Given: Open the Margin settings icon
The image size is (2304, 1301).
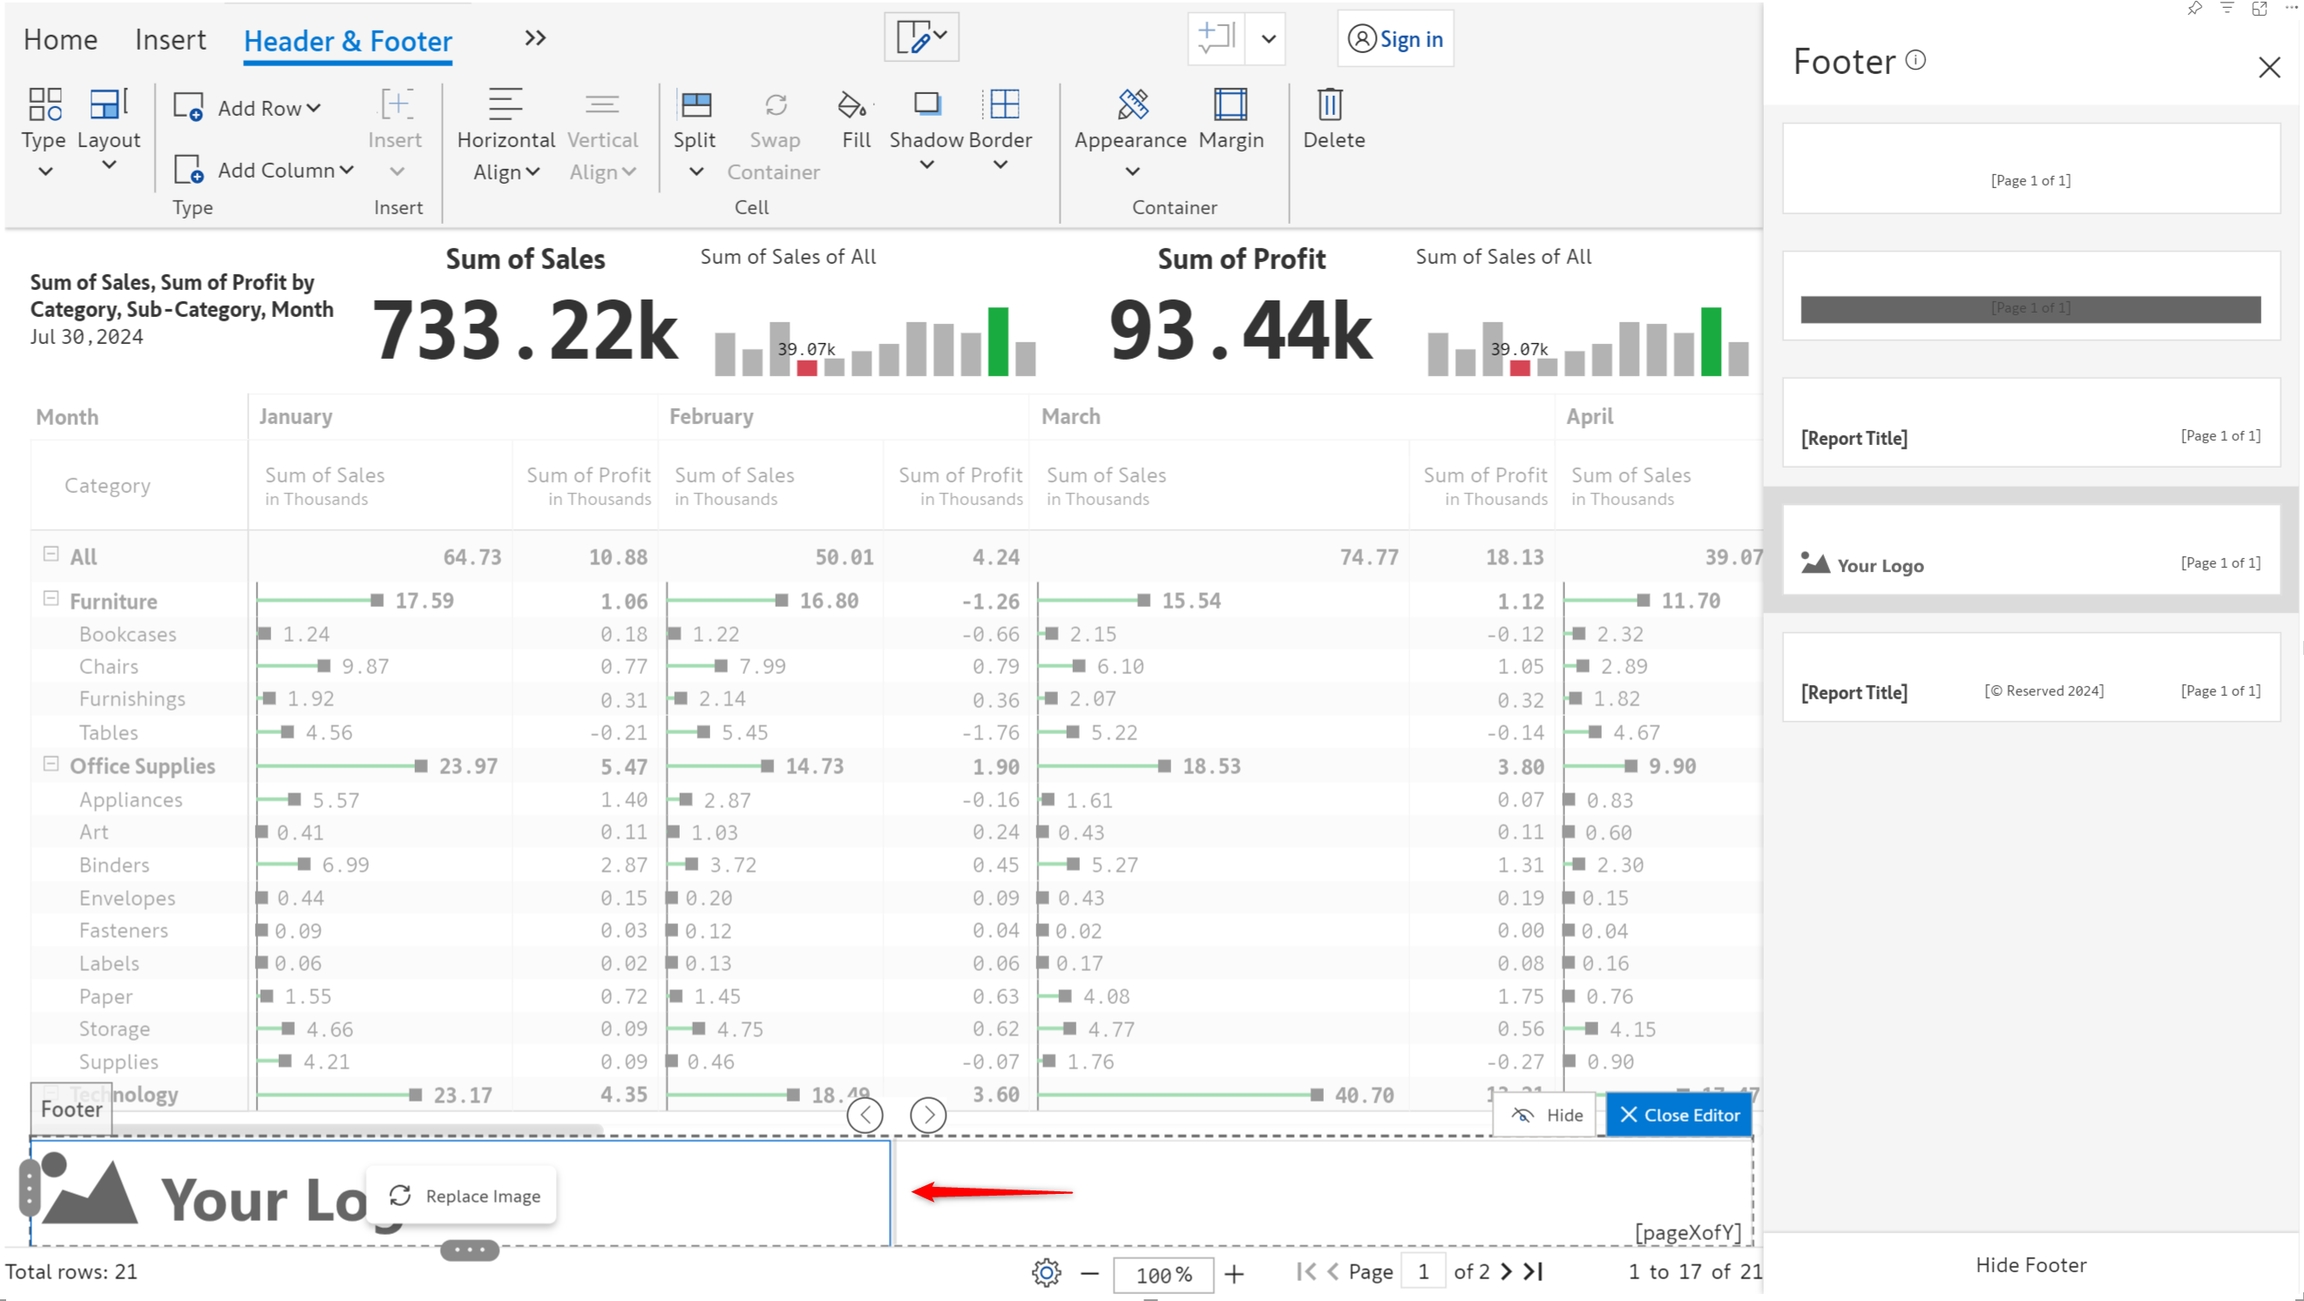Looking at the screenshot, I should [1230, 105].
